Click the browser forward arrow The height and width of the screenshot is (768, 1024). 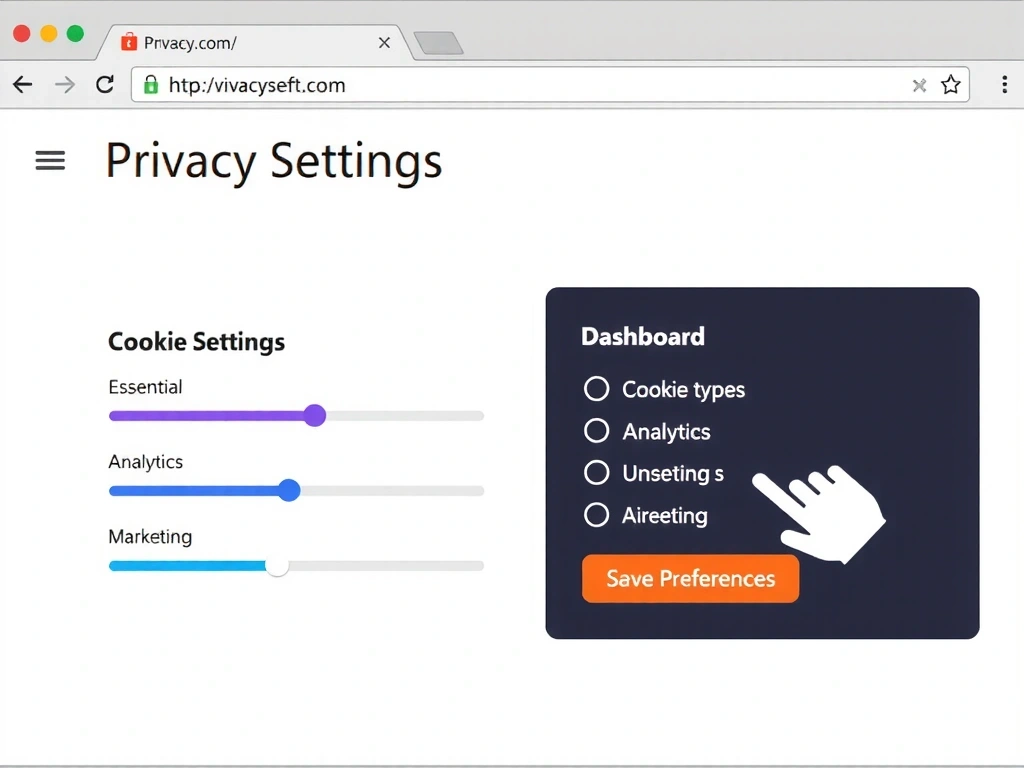point(65,85)
